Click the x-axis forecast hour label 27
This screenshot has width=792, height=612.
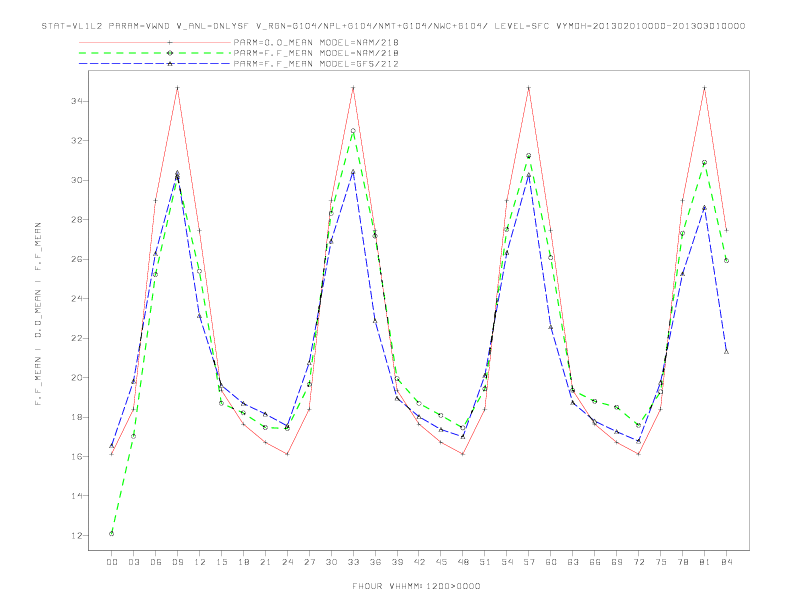click(x=309, y=562)
